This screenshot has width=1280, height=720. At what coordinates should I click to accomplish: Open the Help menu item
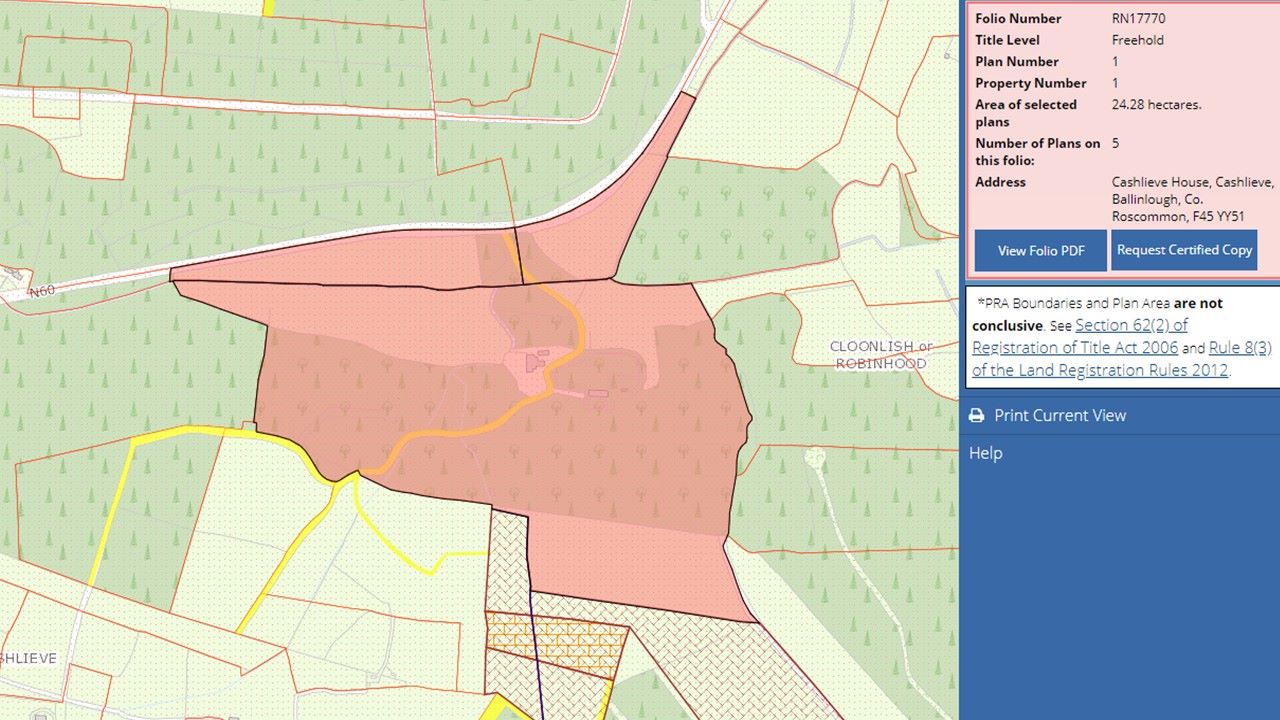(985, 453)
